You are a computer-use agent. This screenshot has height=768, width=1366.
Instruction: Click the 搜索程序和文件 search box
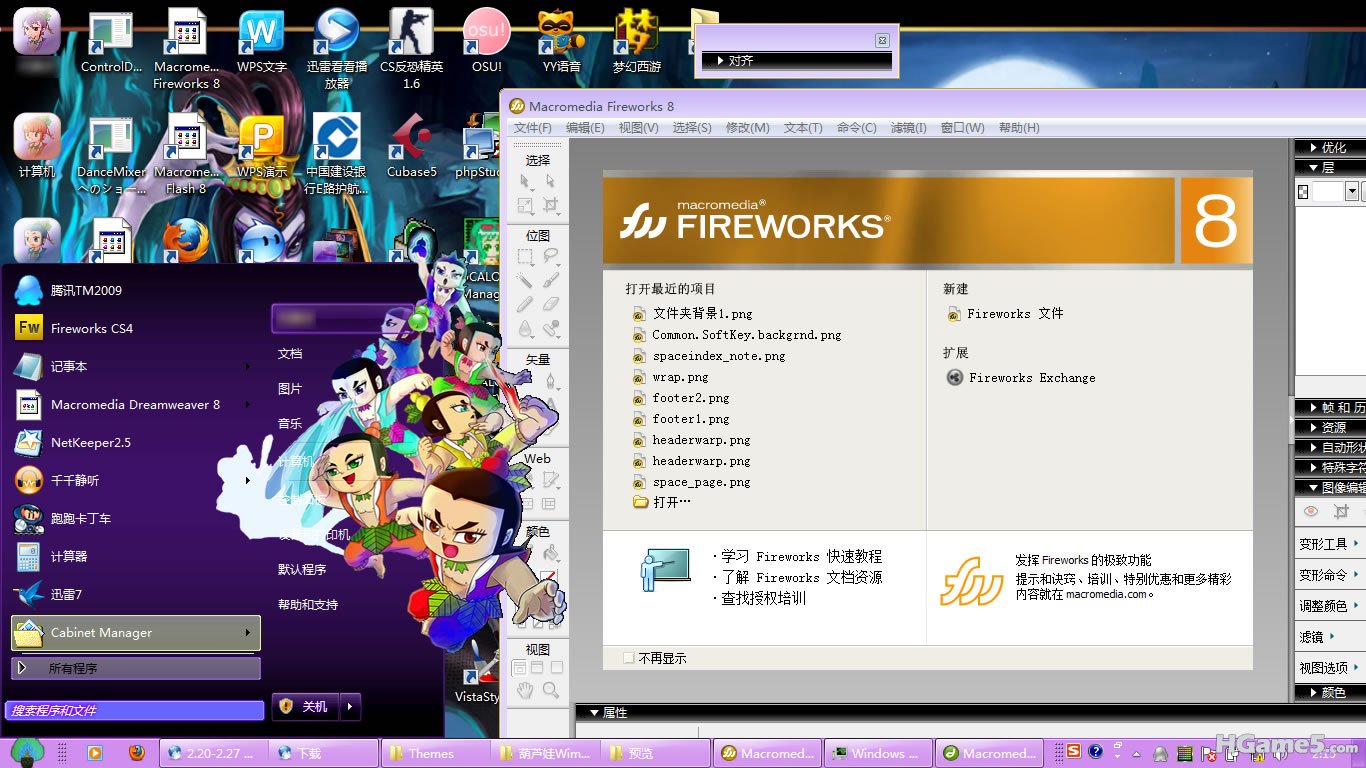[x=135, y=710]
